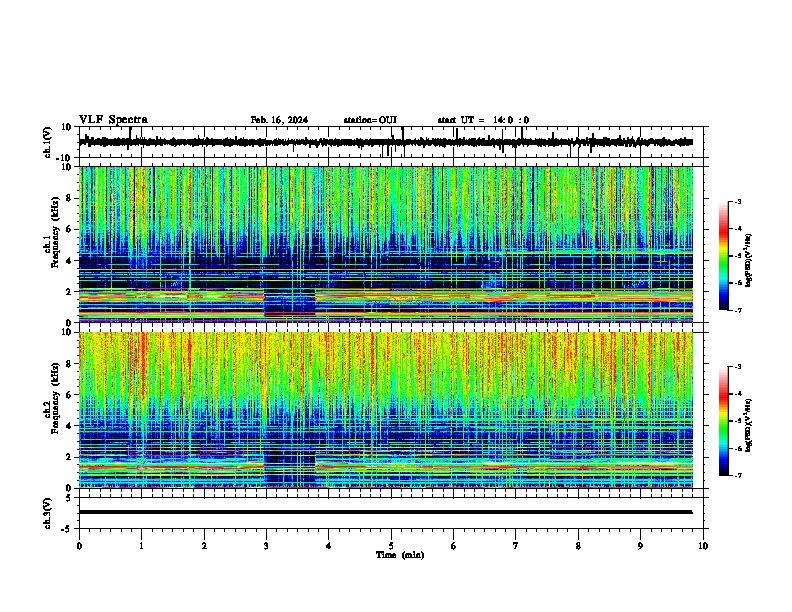This screenshot has width=792, height=612.
Task: Click the ch.1 colorbar log(PSD) label
Action: coord(749,260)
